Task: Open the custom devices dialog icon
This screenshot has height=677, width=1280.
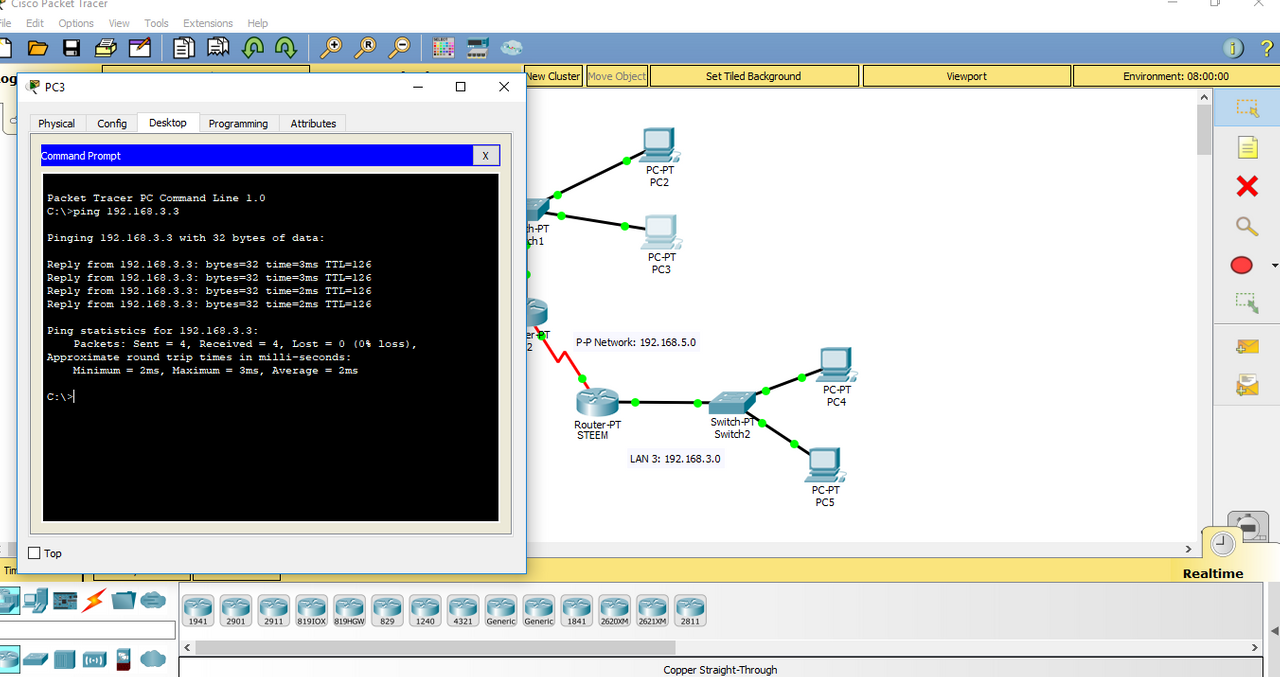Action: click(477, 47)
